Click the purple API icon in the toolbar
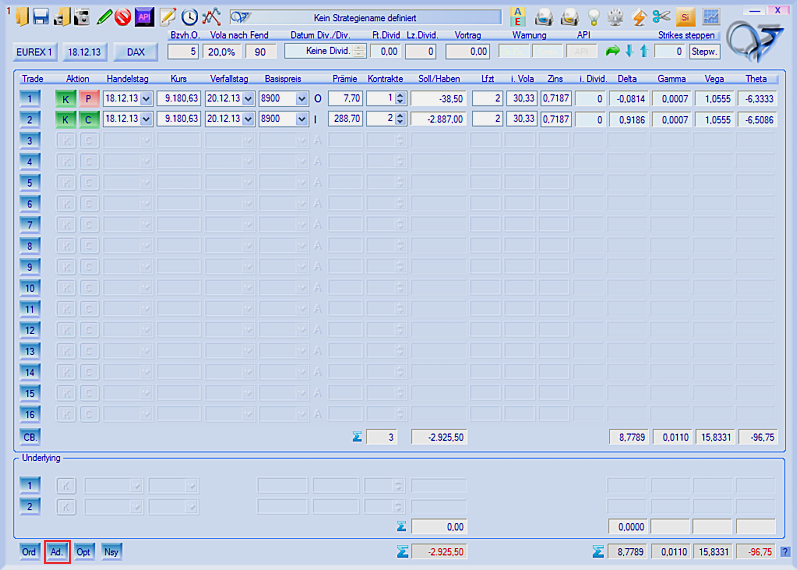 click(x=144, y=17)
